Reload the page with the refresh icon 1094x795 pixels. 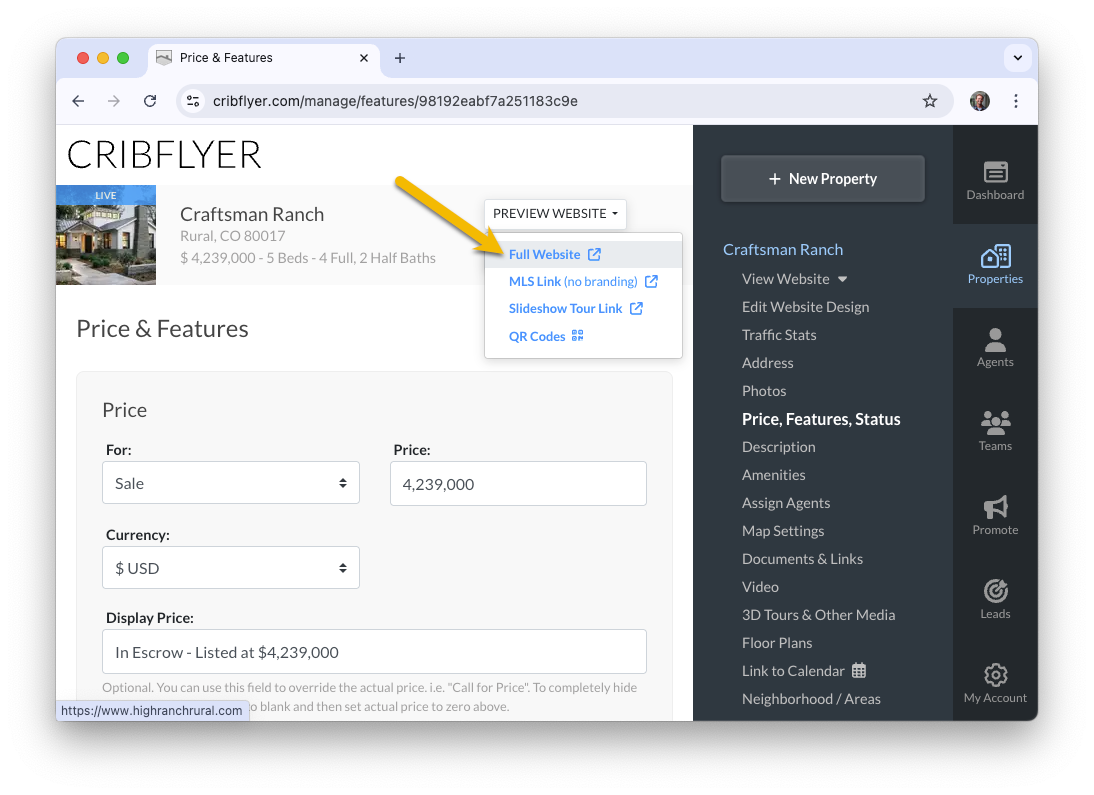click(150, 101)
